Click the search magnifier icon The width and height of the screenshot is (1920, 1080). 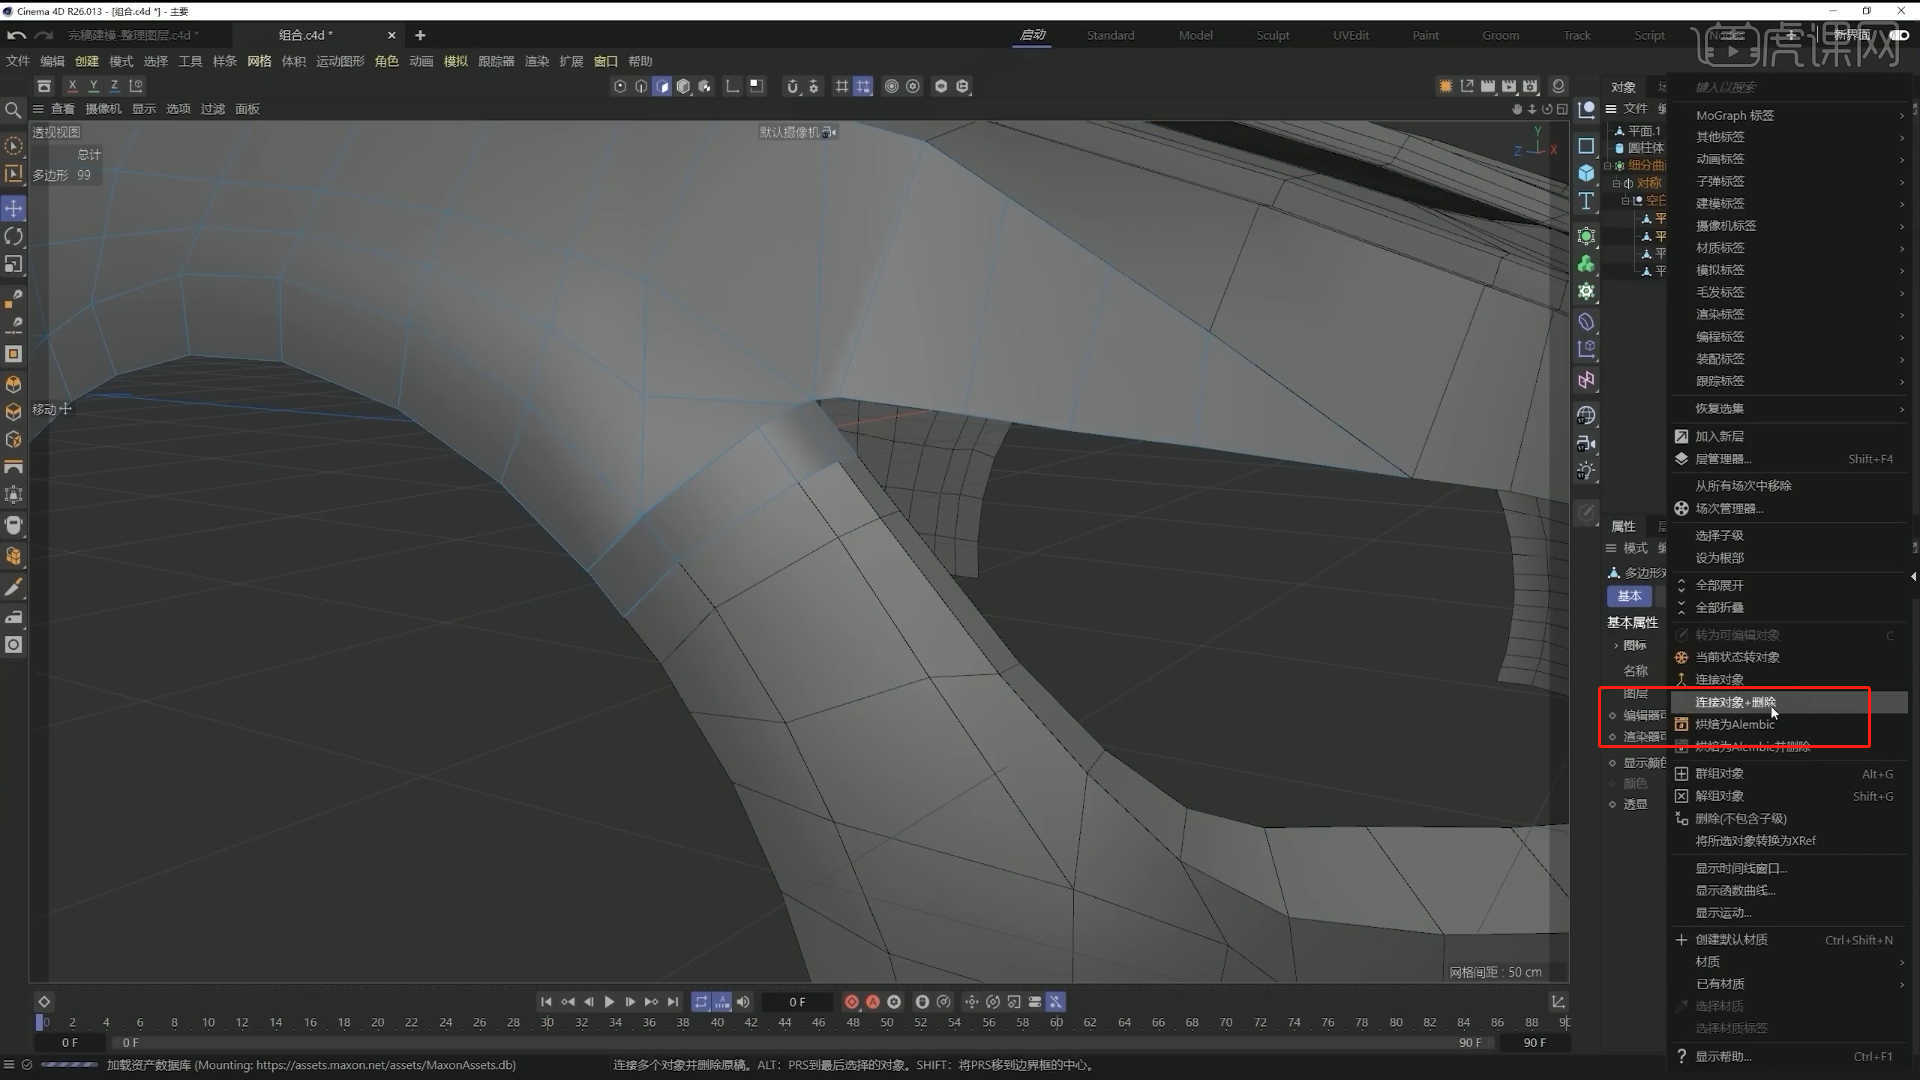point(13,110)
